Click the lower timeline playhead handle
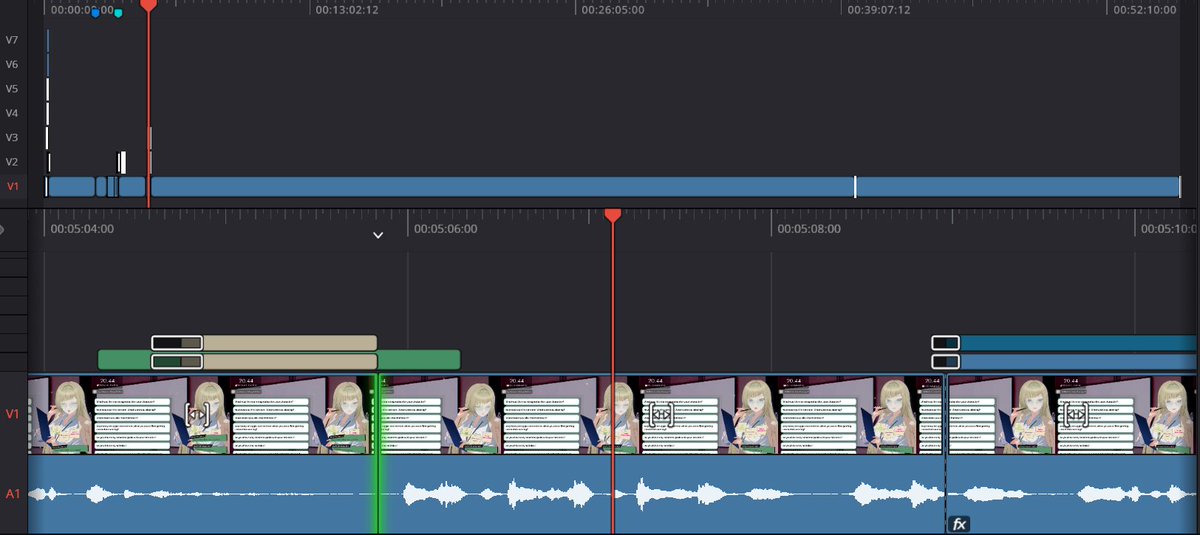 coord(613,215)
